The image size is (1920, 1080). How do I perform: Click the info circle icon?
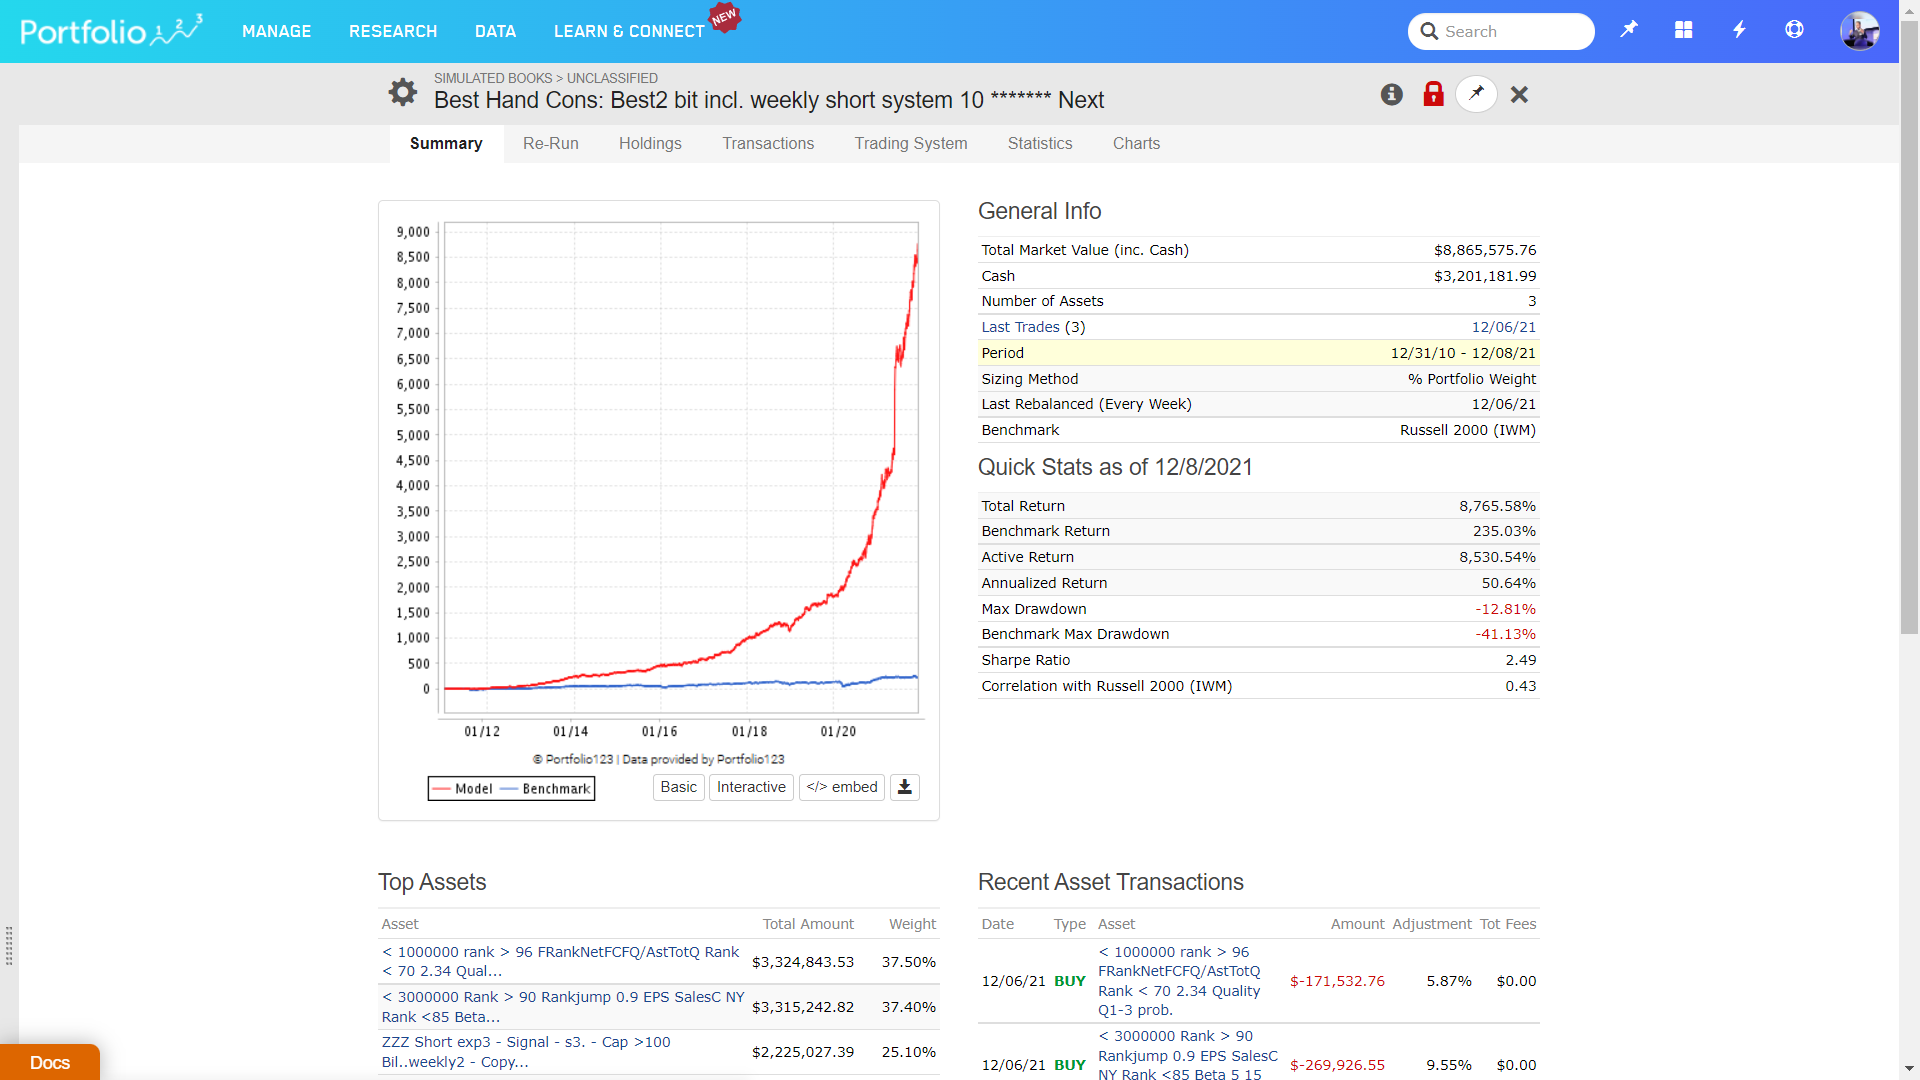[x=1391, y=94]
